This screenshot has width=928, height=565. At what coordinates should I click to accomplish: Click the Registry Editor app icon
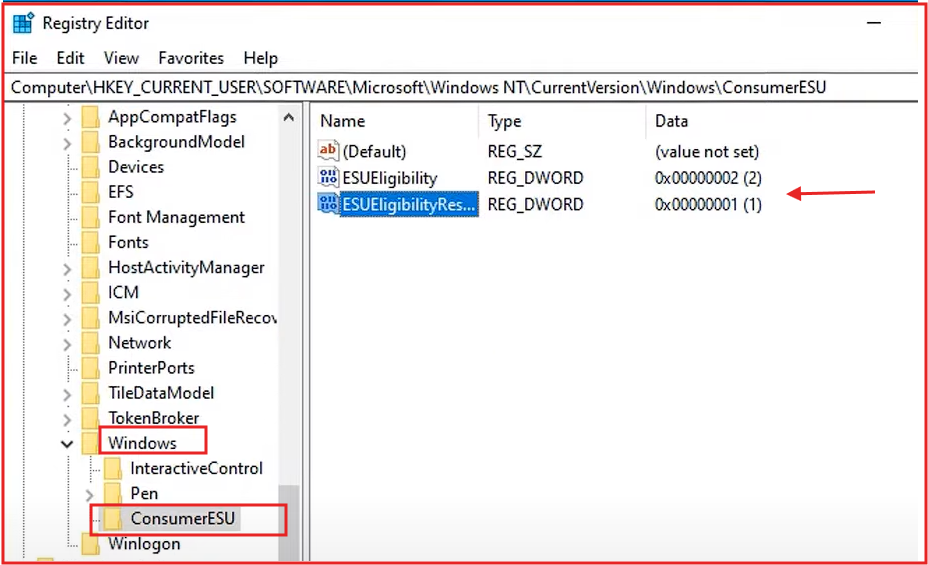pyautogui.click(x=23, y=23)
